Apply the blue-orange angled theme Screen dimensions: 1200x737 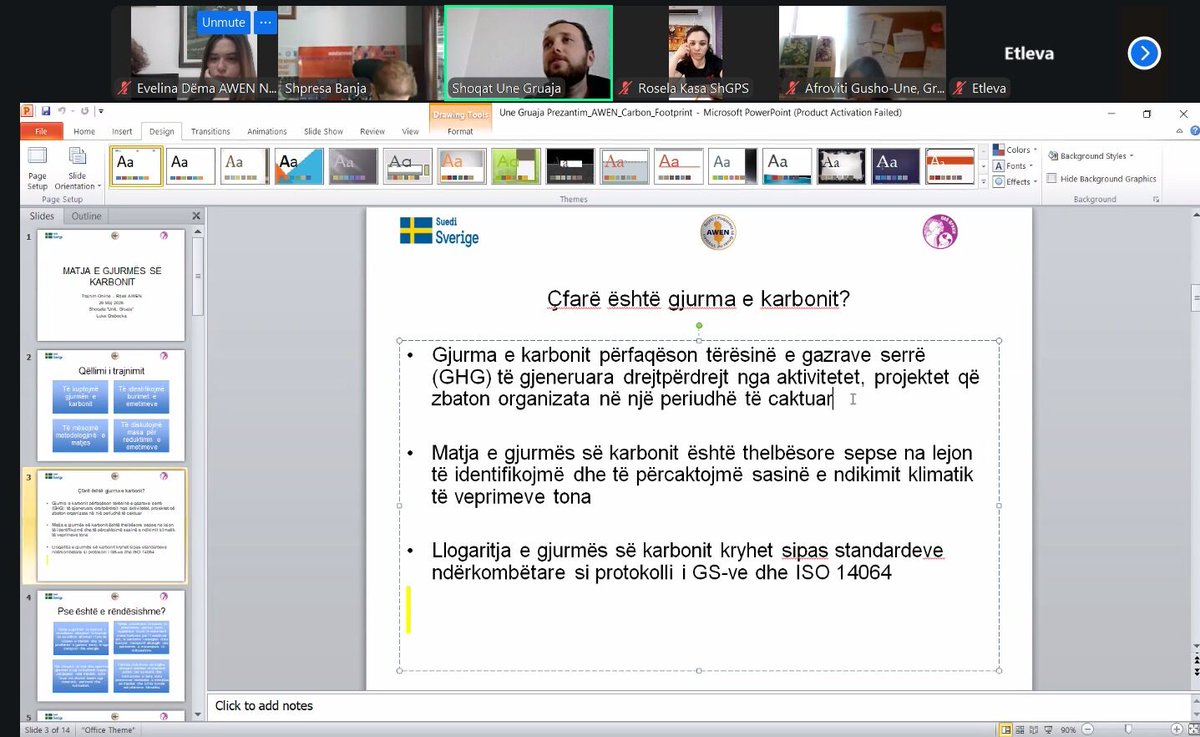299,166
